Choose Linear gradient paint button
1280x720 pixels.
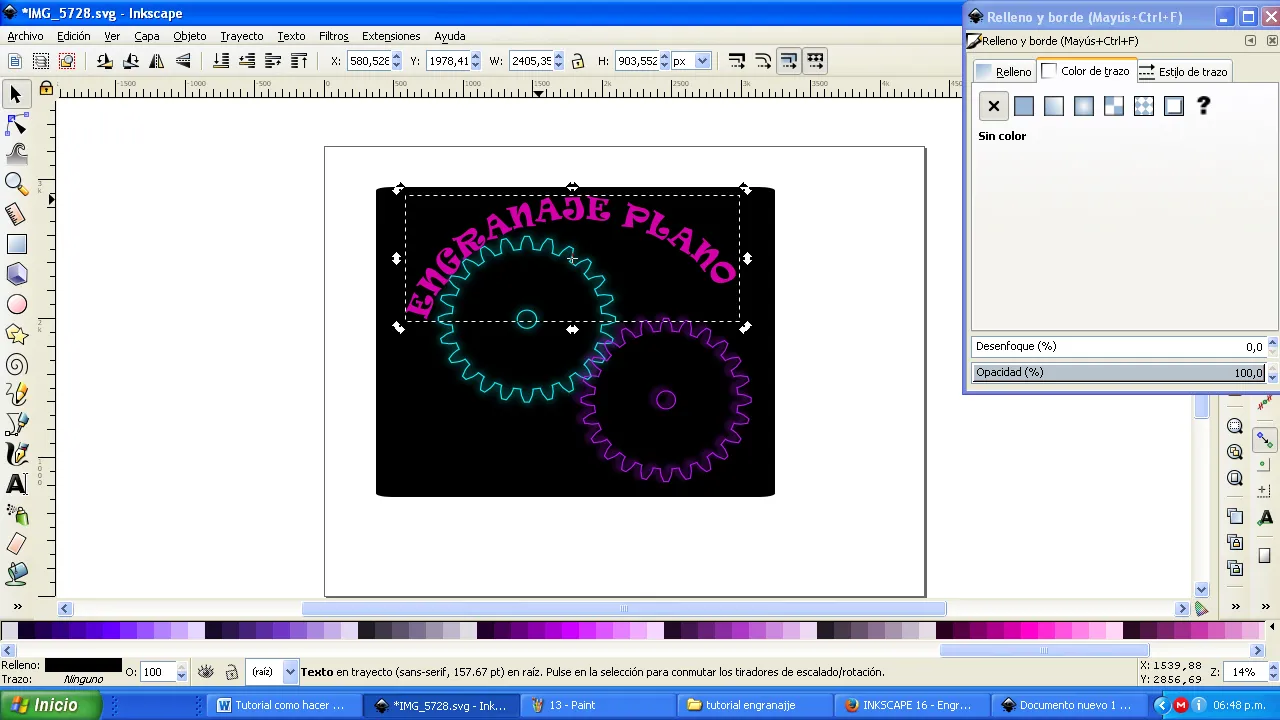1054,106
